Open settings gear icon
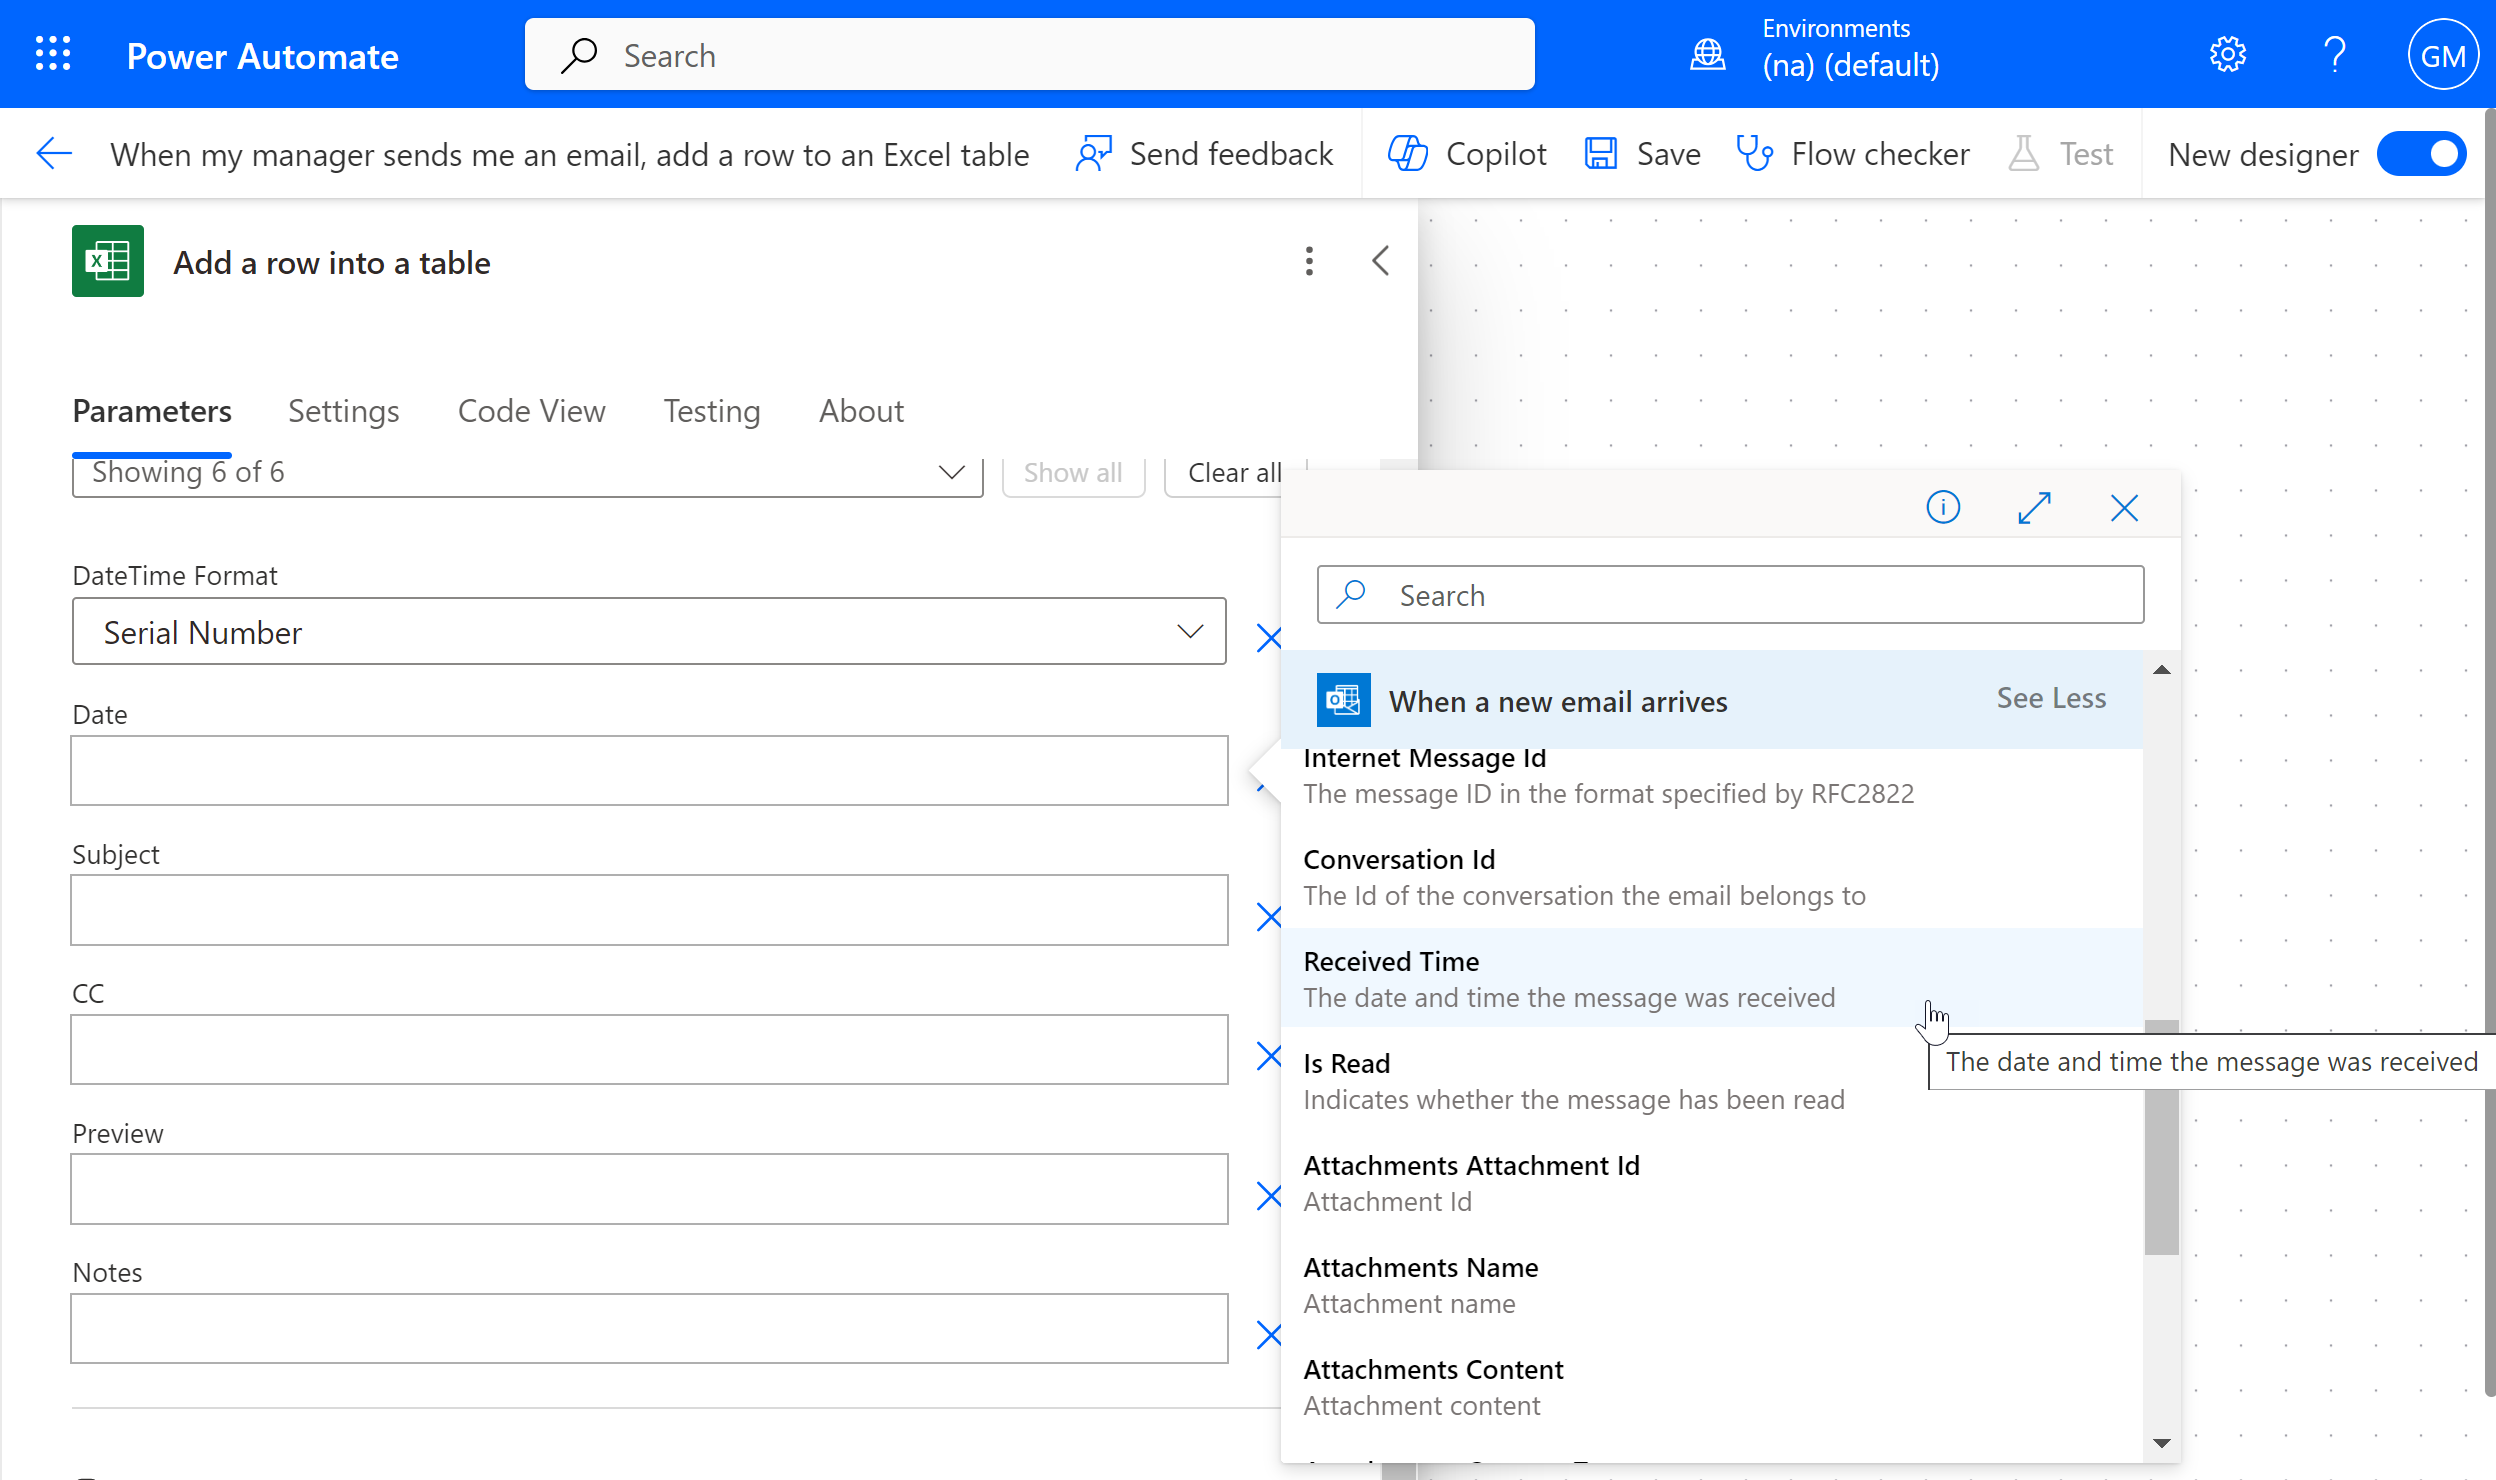The width and height of the screenshot is (2496, 1480). coord(2227,54)
